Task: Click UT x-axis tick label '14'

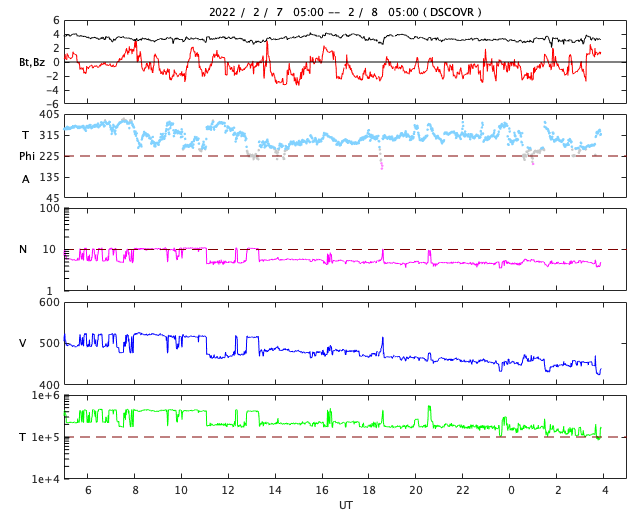Action: tap(275, 490)
